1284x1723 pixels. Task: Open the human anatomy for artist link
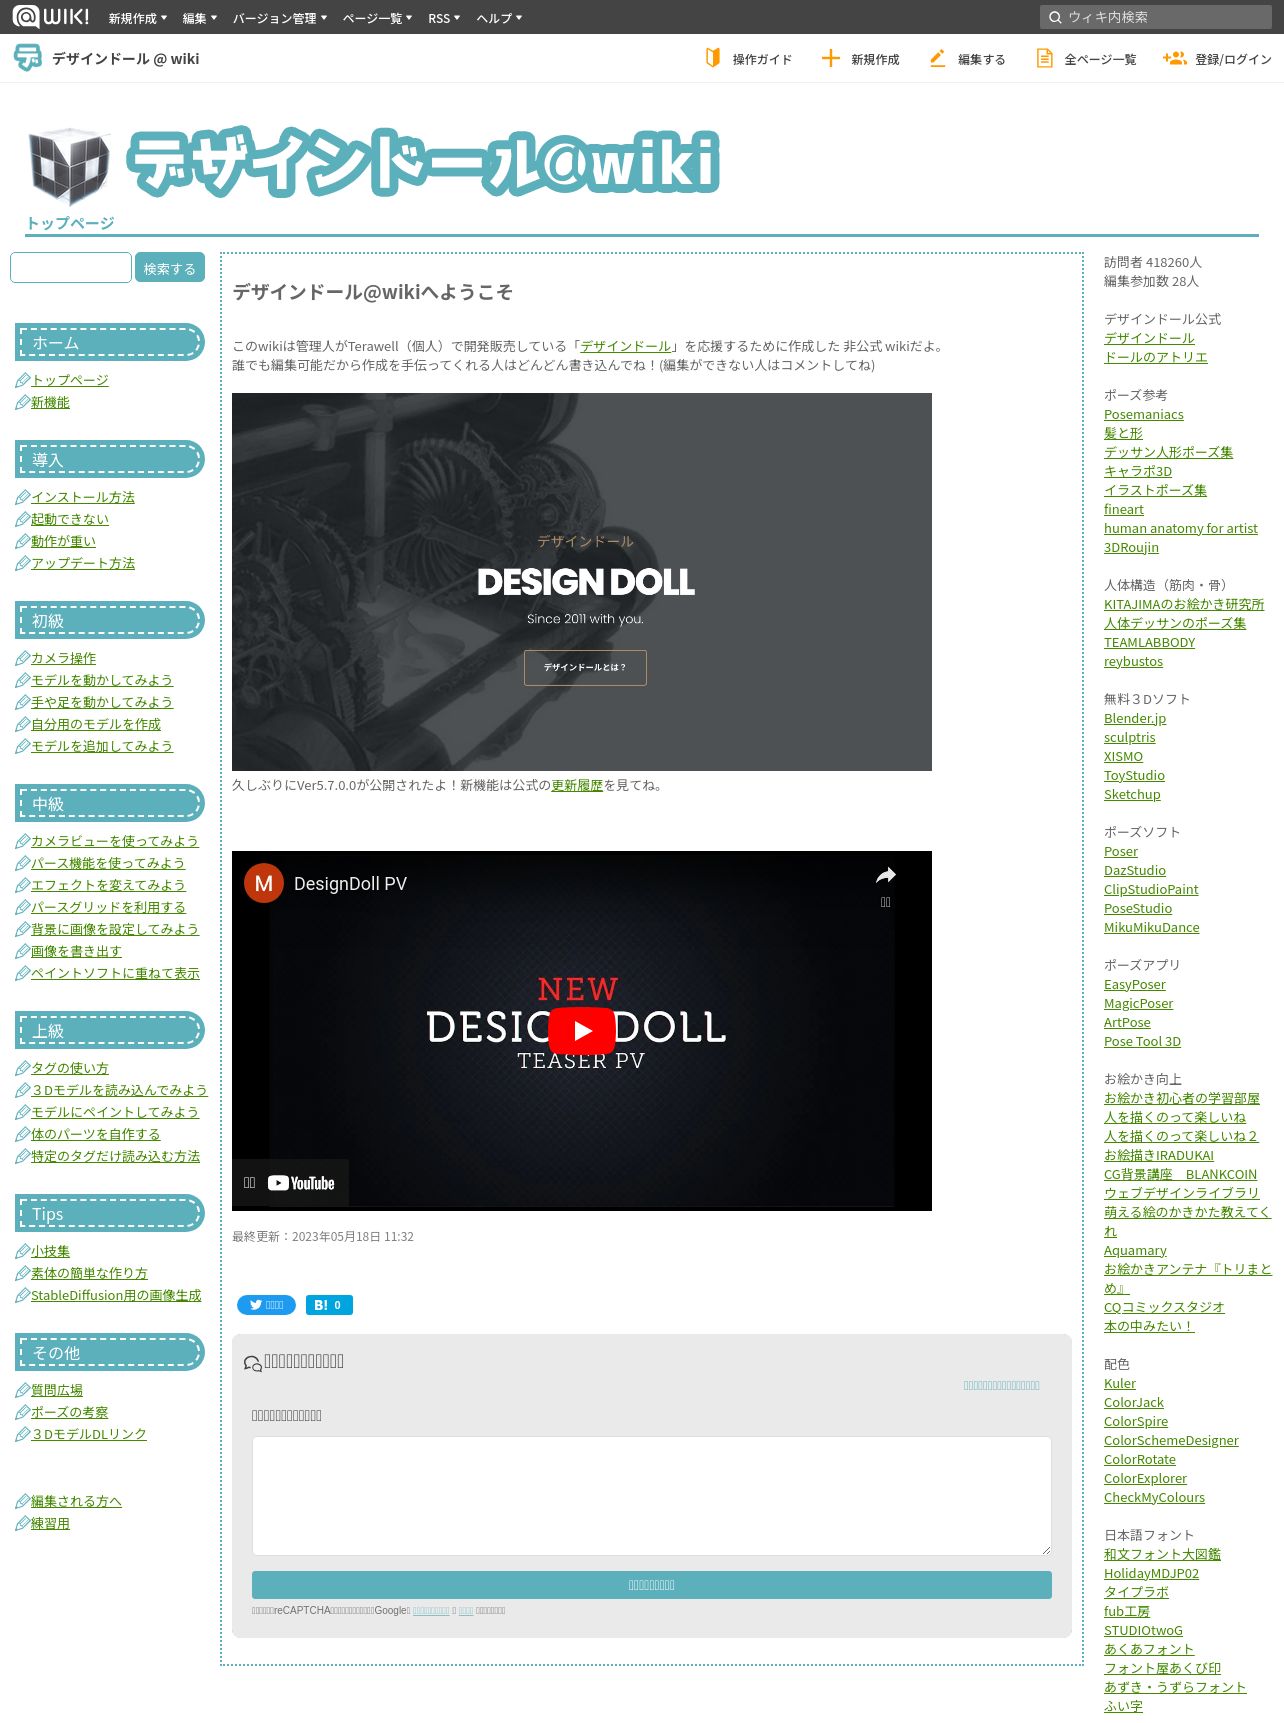pos(1181,528)
